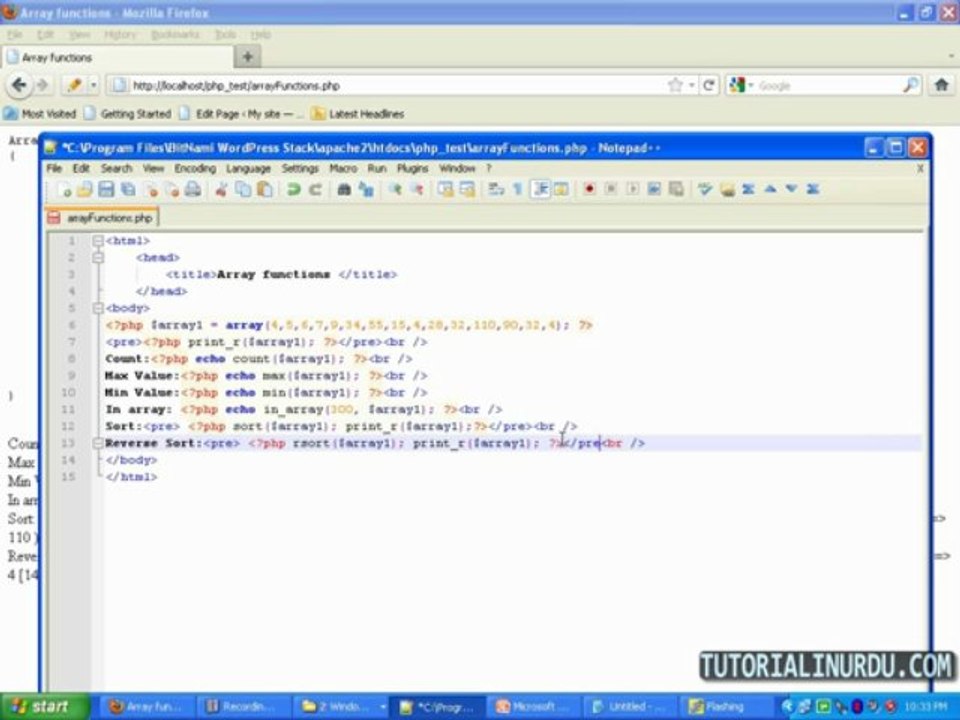Screen dimensions: 960x720
Task: Bookmark this page with the star
Action: 675,85
